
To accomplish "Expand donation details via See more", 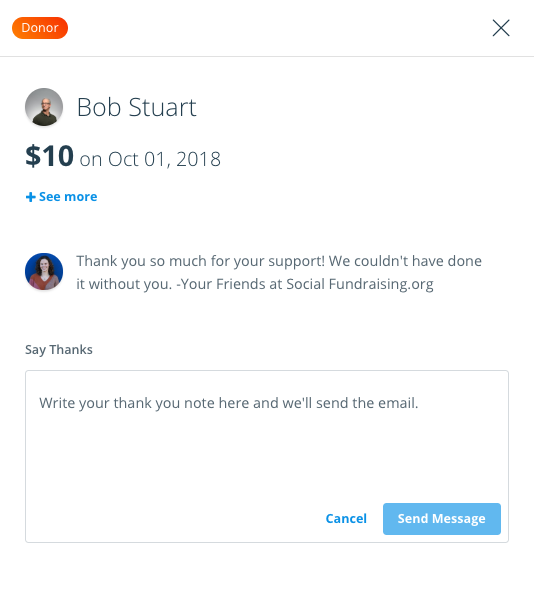I will (x=61, y=197).
